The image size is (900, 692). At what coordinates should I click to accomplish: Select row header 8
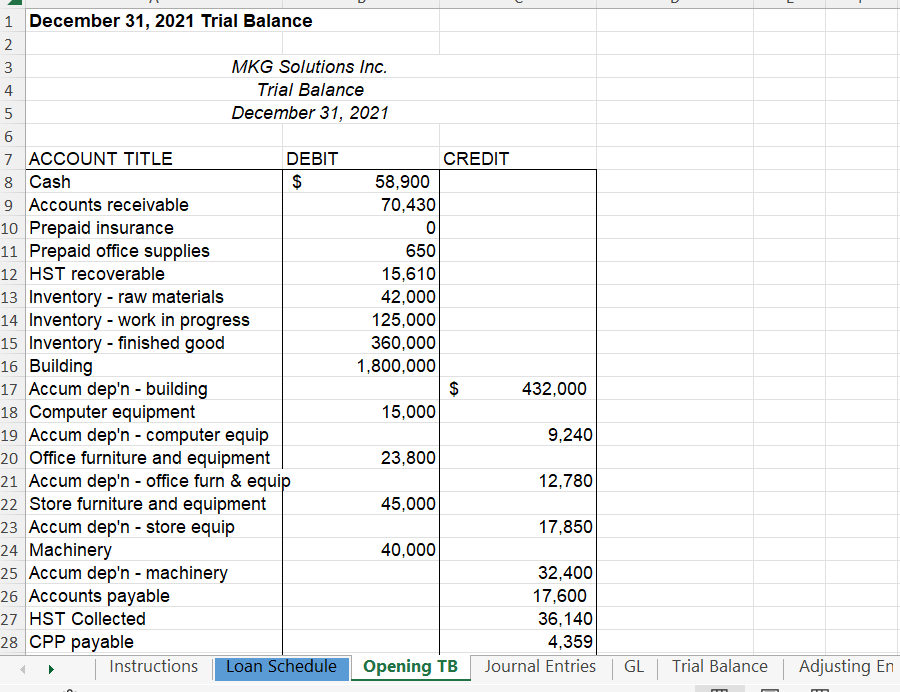(x=12, y=182)
